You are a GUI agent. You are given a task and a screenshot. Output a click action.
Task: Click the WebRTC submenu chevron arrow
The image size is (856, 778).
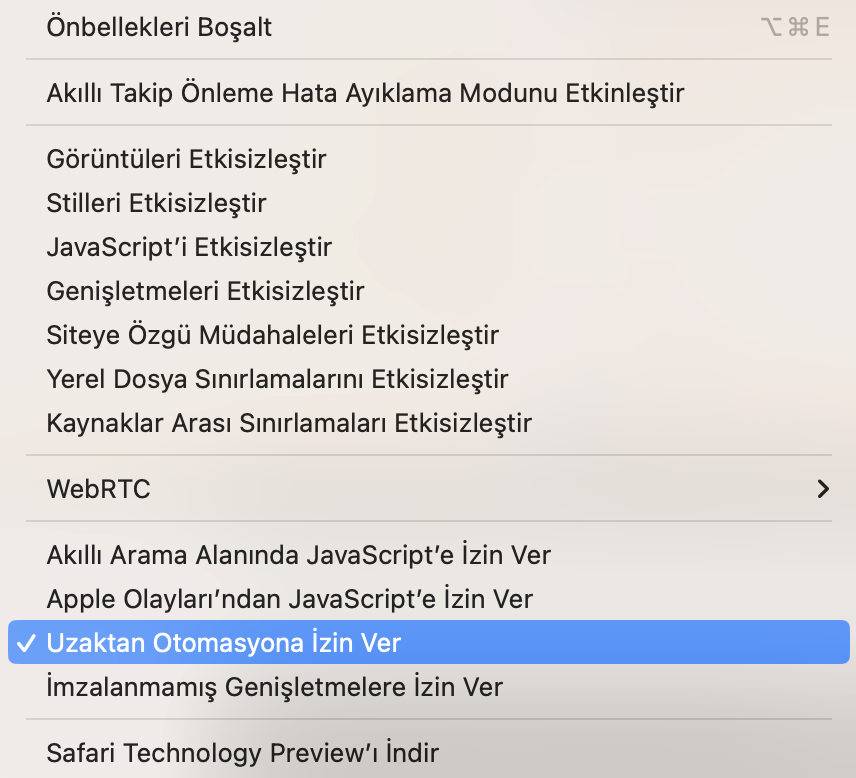822,489
